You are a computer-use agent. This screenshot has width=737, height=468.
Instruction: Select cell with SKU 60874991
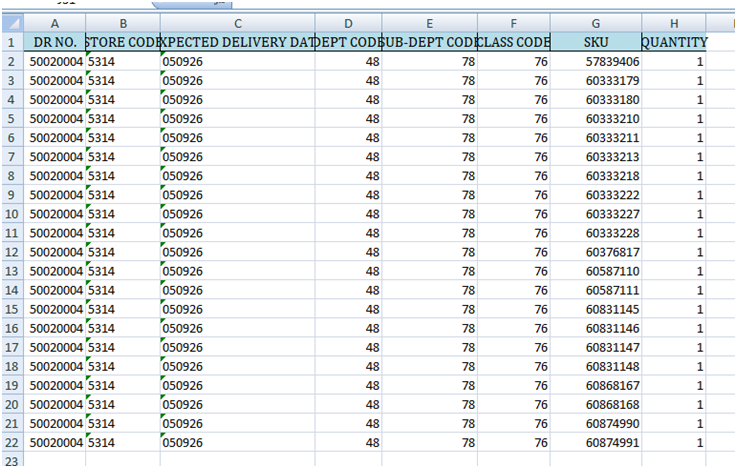pyautogui.click(x=595, y=441)
